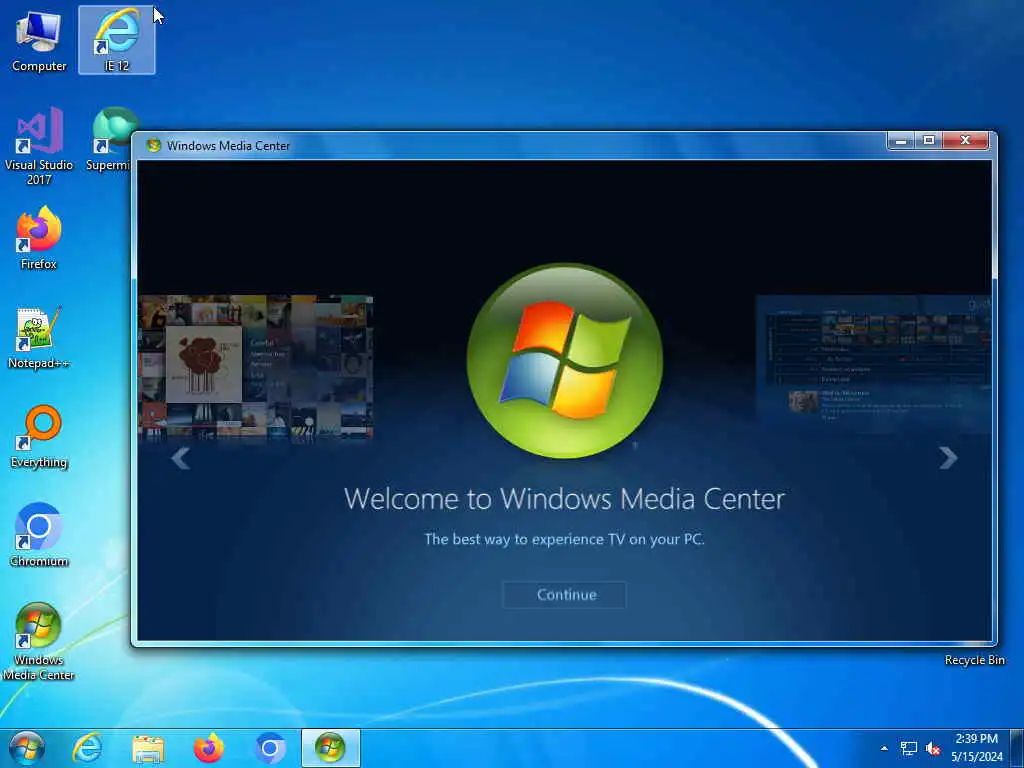Select the Windows Media Center desktop shortcut
The height and width of the screenshot is (768, 1024).
point(39,642)
